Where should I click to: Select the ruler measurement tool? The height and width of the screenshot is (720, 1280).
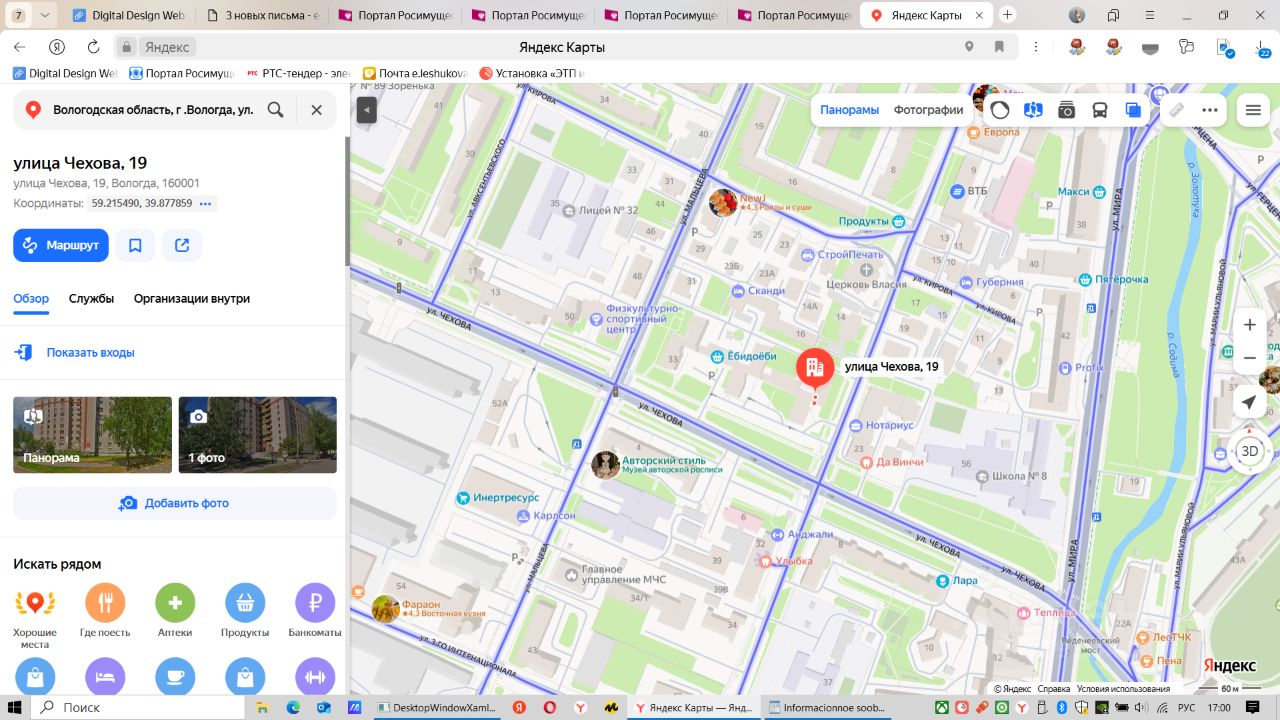pyautogui.click(x=1177, y=110)
